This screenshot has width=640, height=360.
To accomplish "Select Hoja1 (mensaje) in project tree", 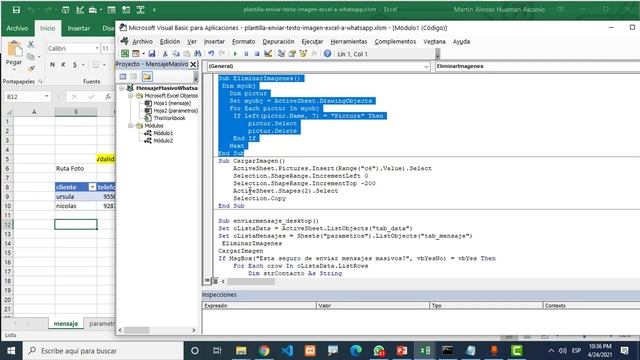I will click(x=172, y=103).
